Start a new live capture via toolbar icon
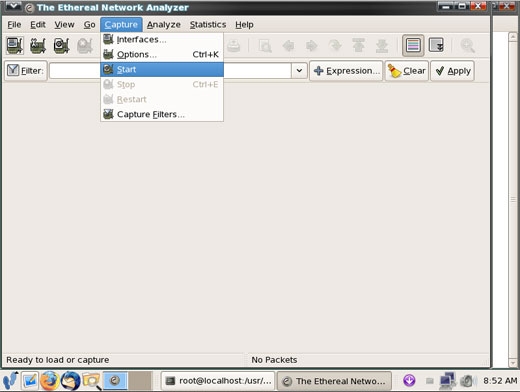This screenshot has width=520, height=392. (61, 45)
